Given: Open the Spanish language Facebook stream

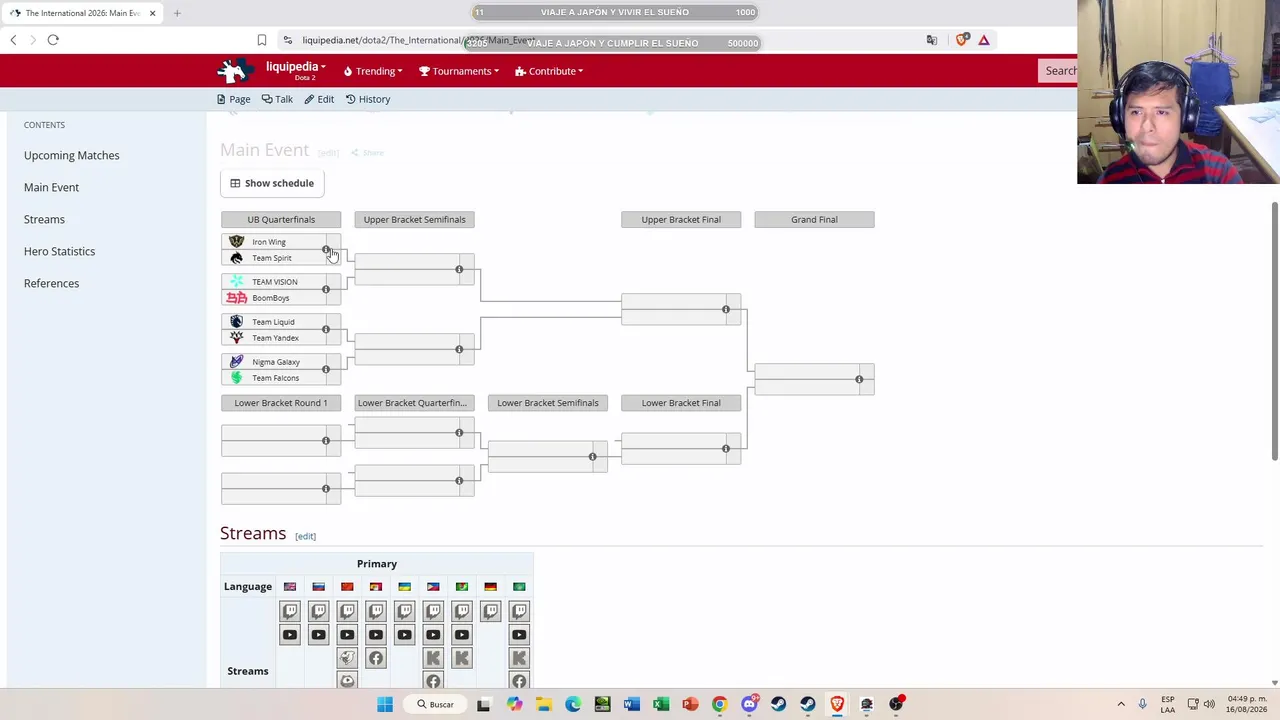Looking at the screenshot, I should [376, 658].
